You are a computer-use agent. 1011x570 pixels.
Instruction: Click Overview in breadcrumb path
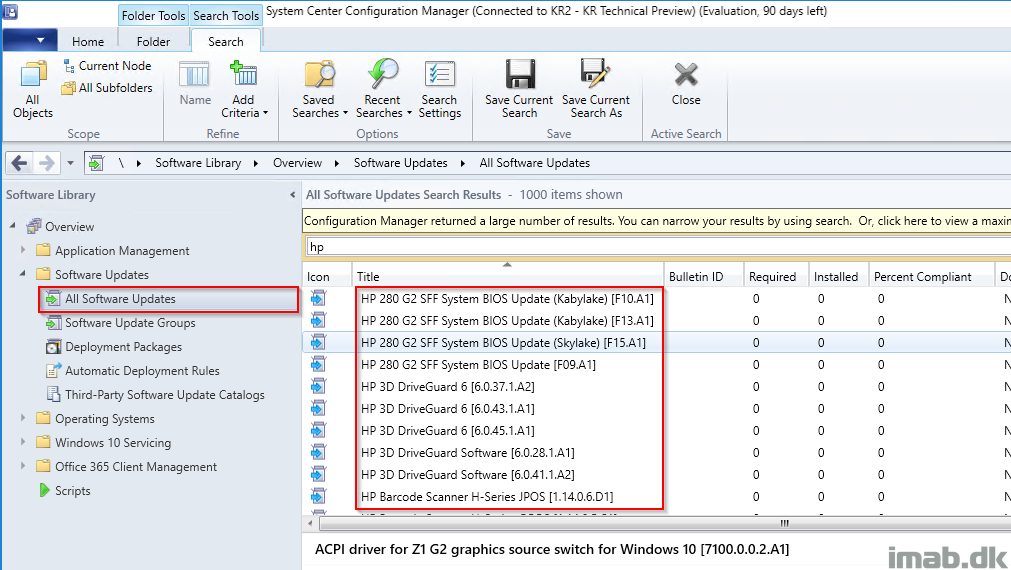[297, 163]
